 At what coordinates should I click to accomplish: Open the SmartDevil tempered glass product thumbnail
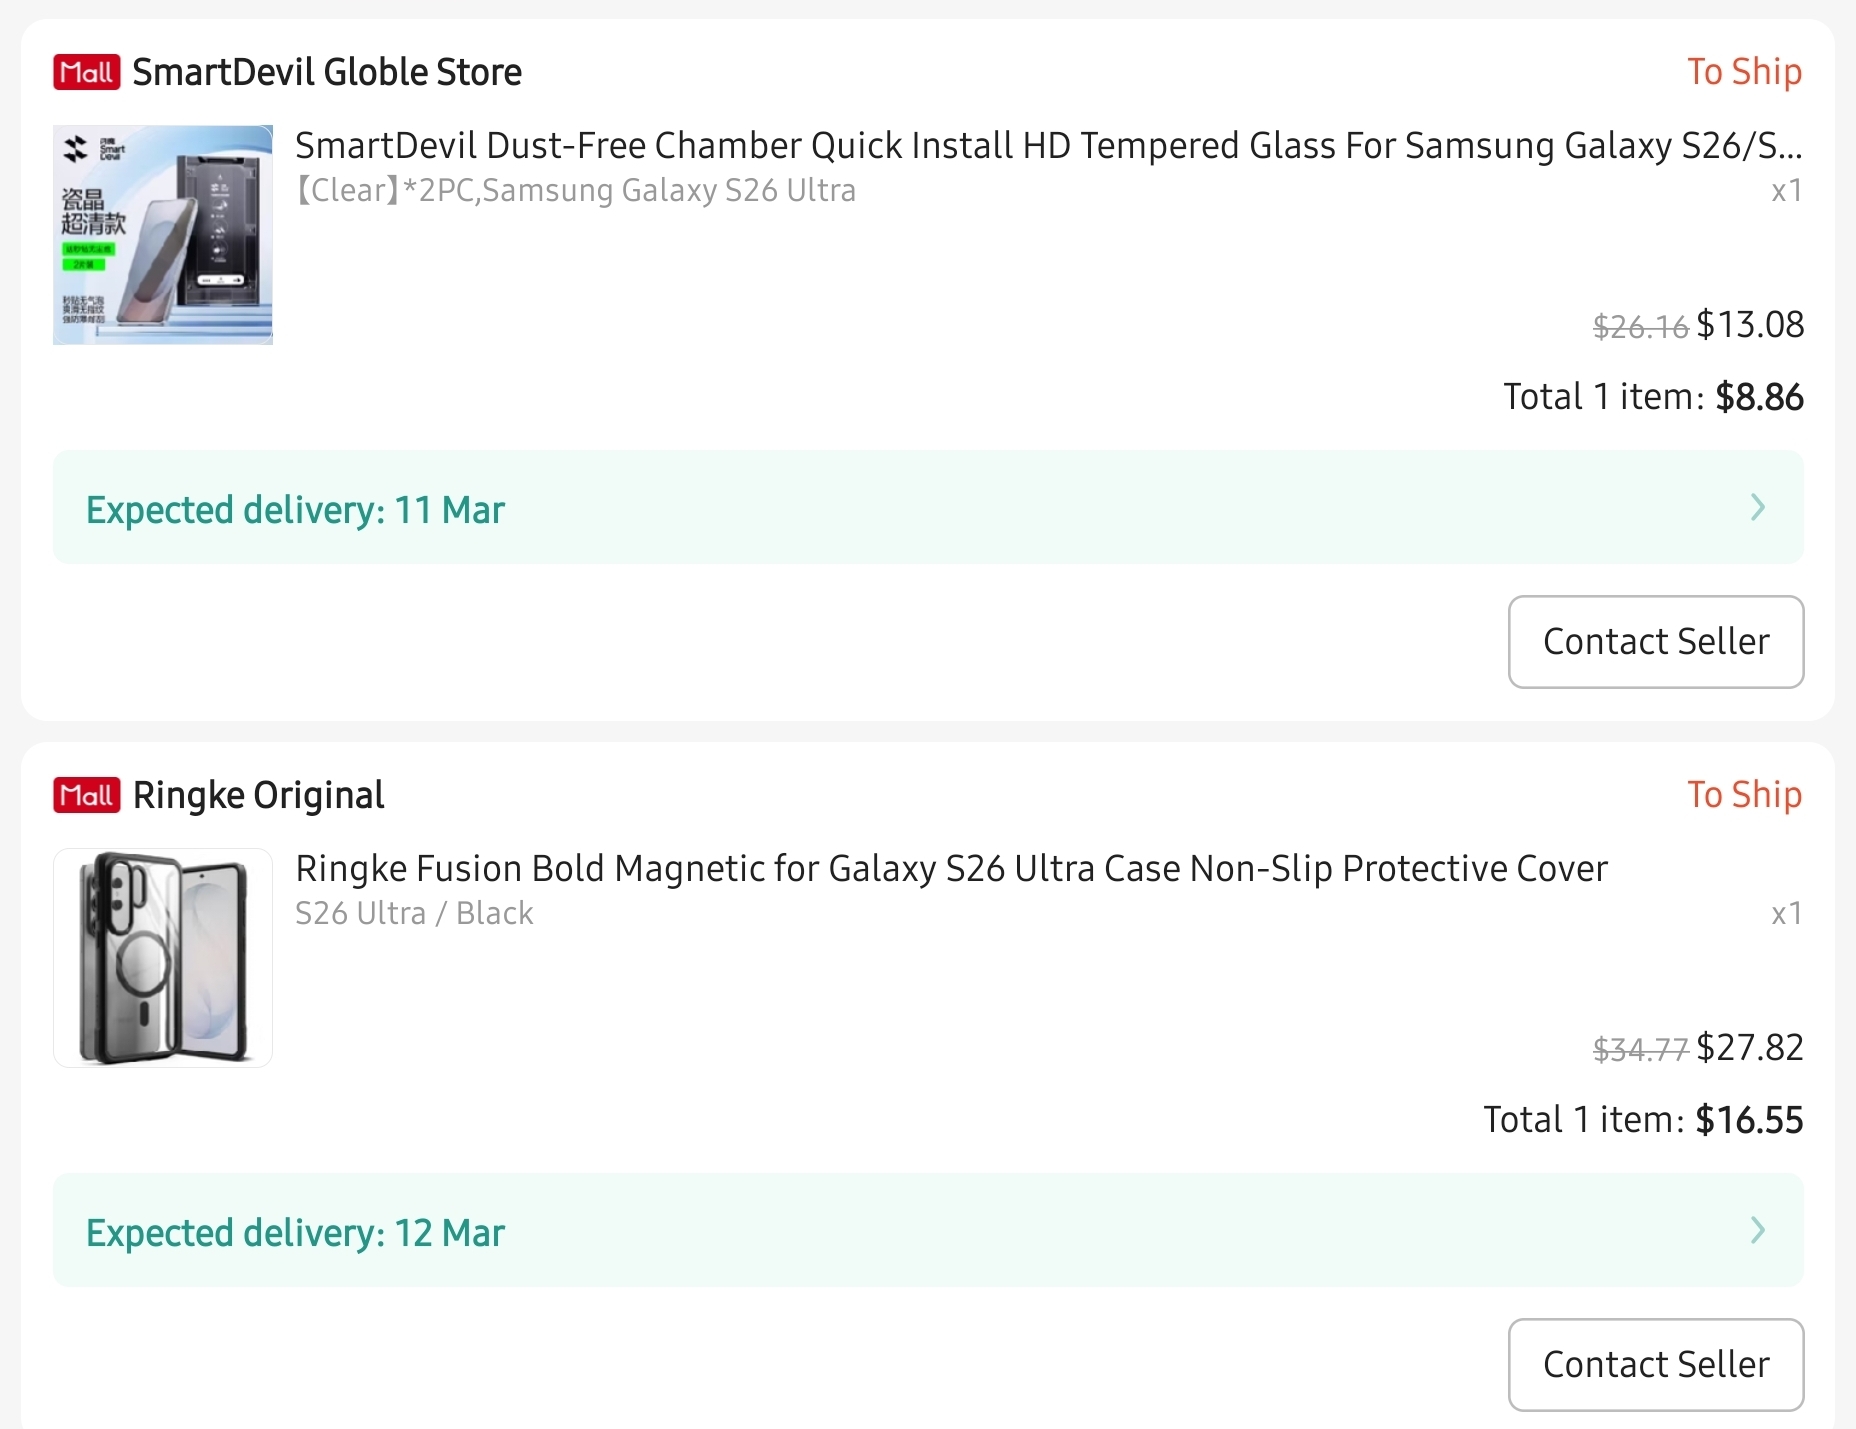tap(163, 235)
